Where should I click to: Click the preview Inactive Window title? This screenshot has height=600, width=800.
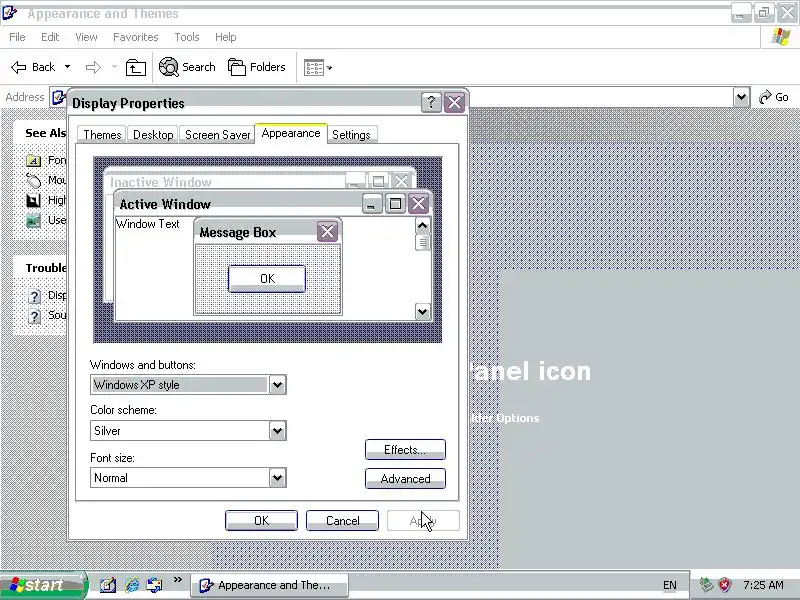(161, 182)
